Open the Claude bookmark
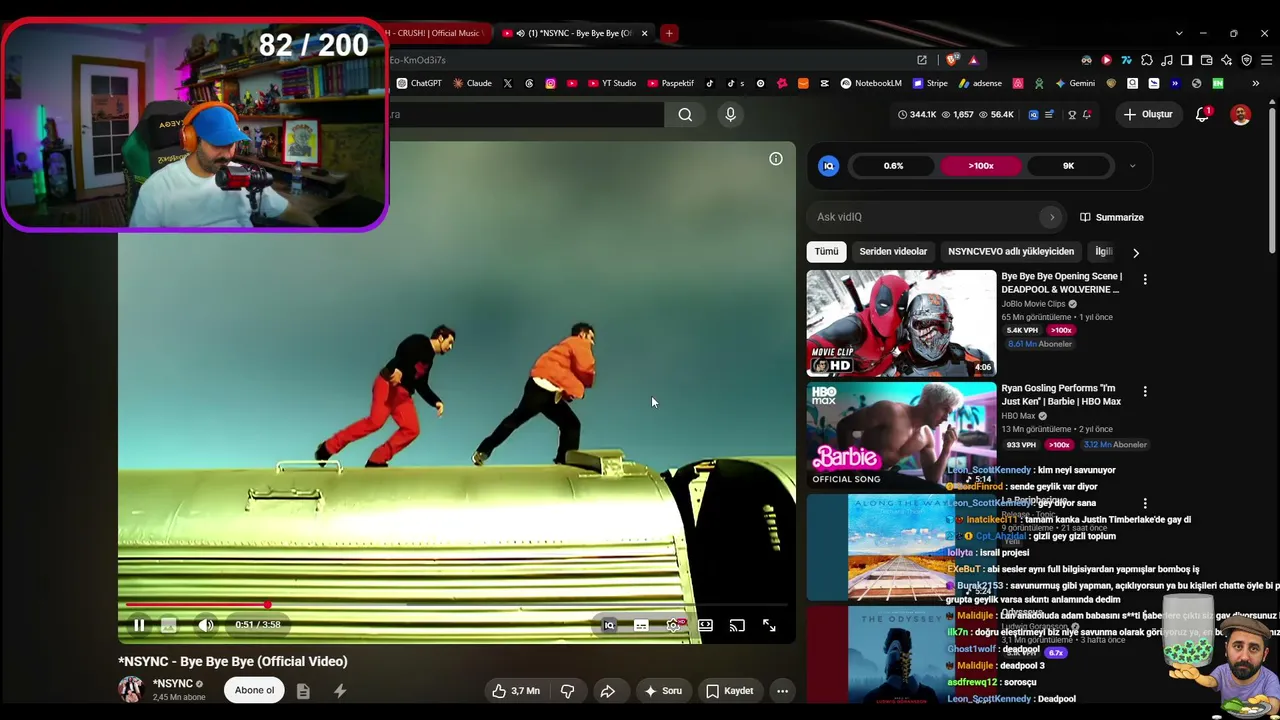 pos(470,83)
